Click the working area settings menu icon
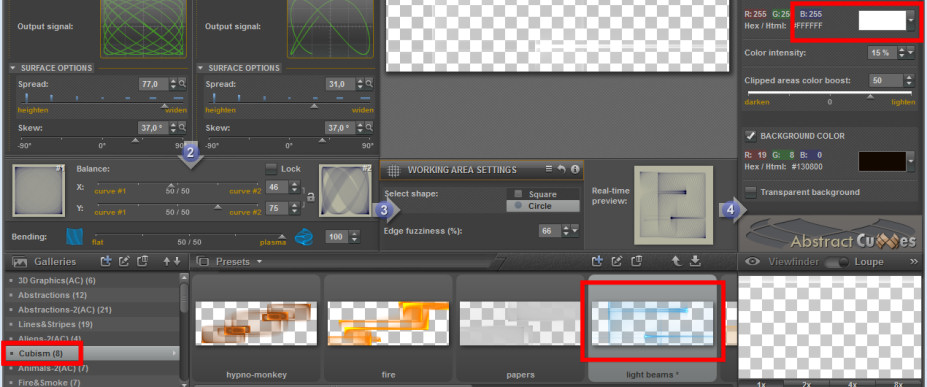This screenshot has height=387, width=927. click(x=549, y=170)
